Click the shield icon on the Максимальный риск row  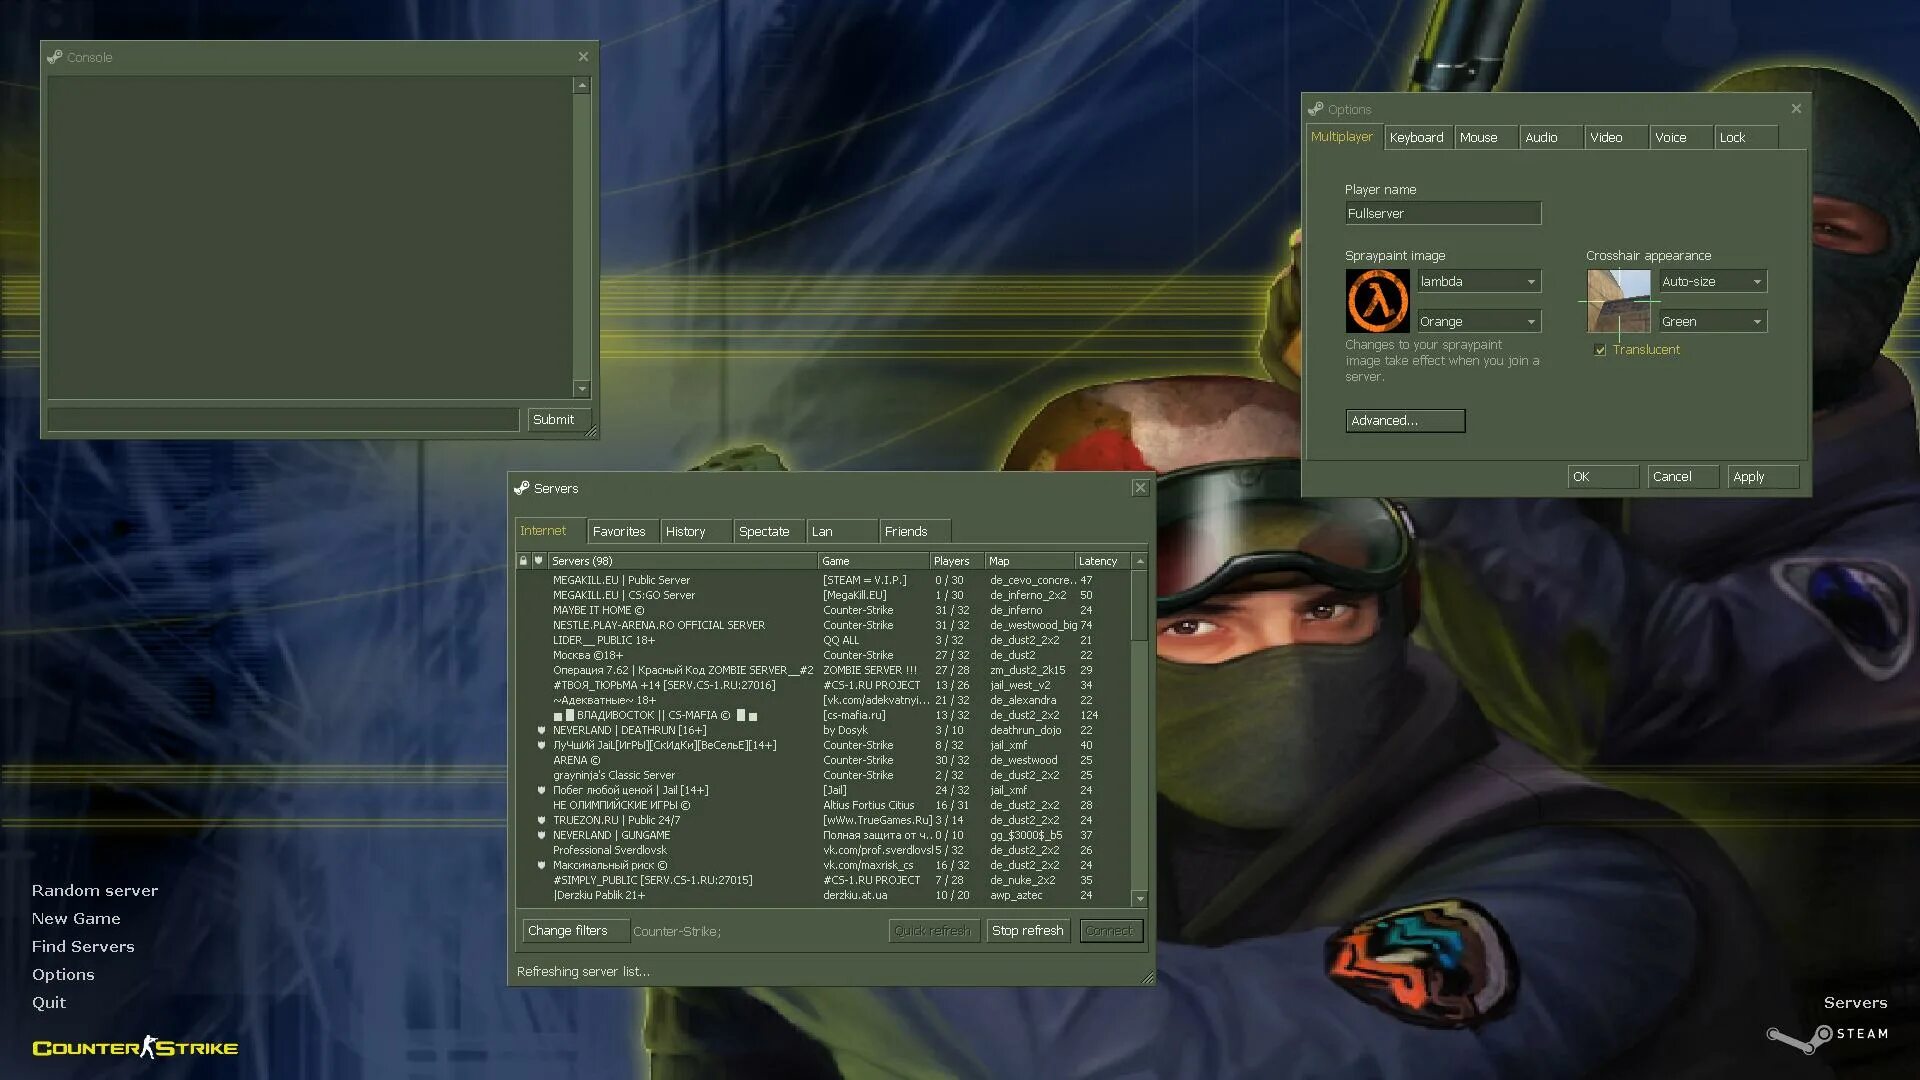click(541, 865)
